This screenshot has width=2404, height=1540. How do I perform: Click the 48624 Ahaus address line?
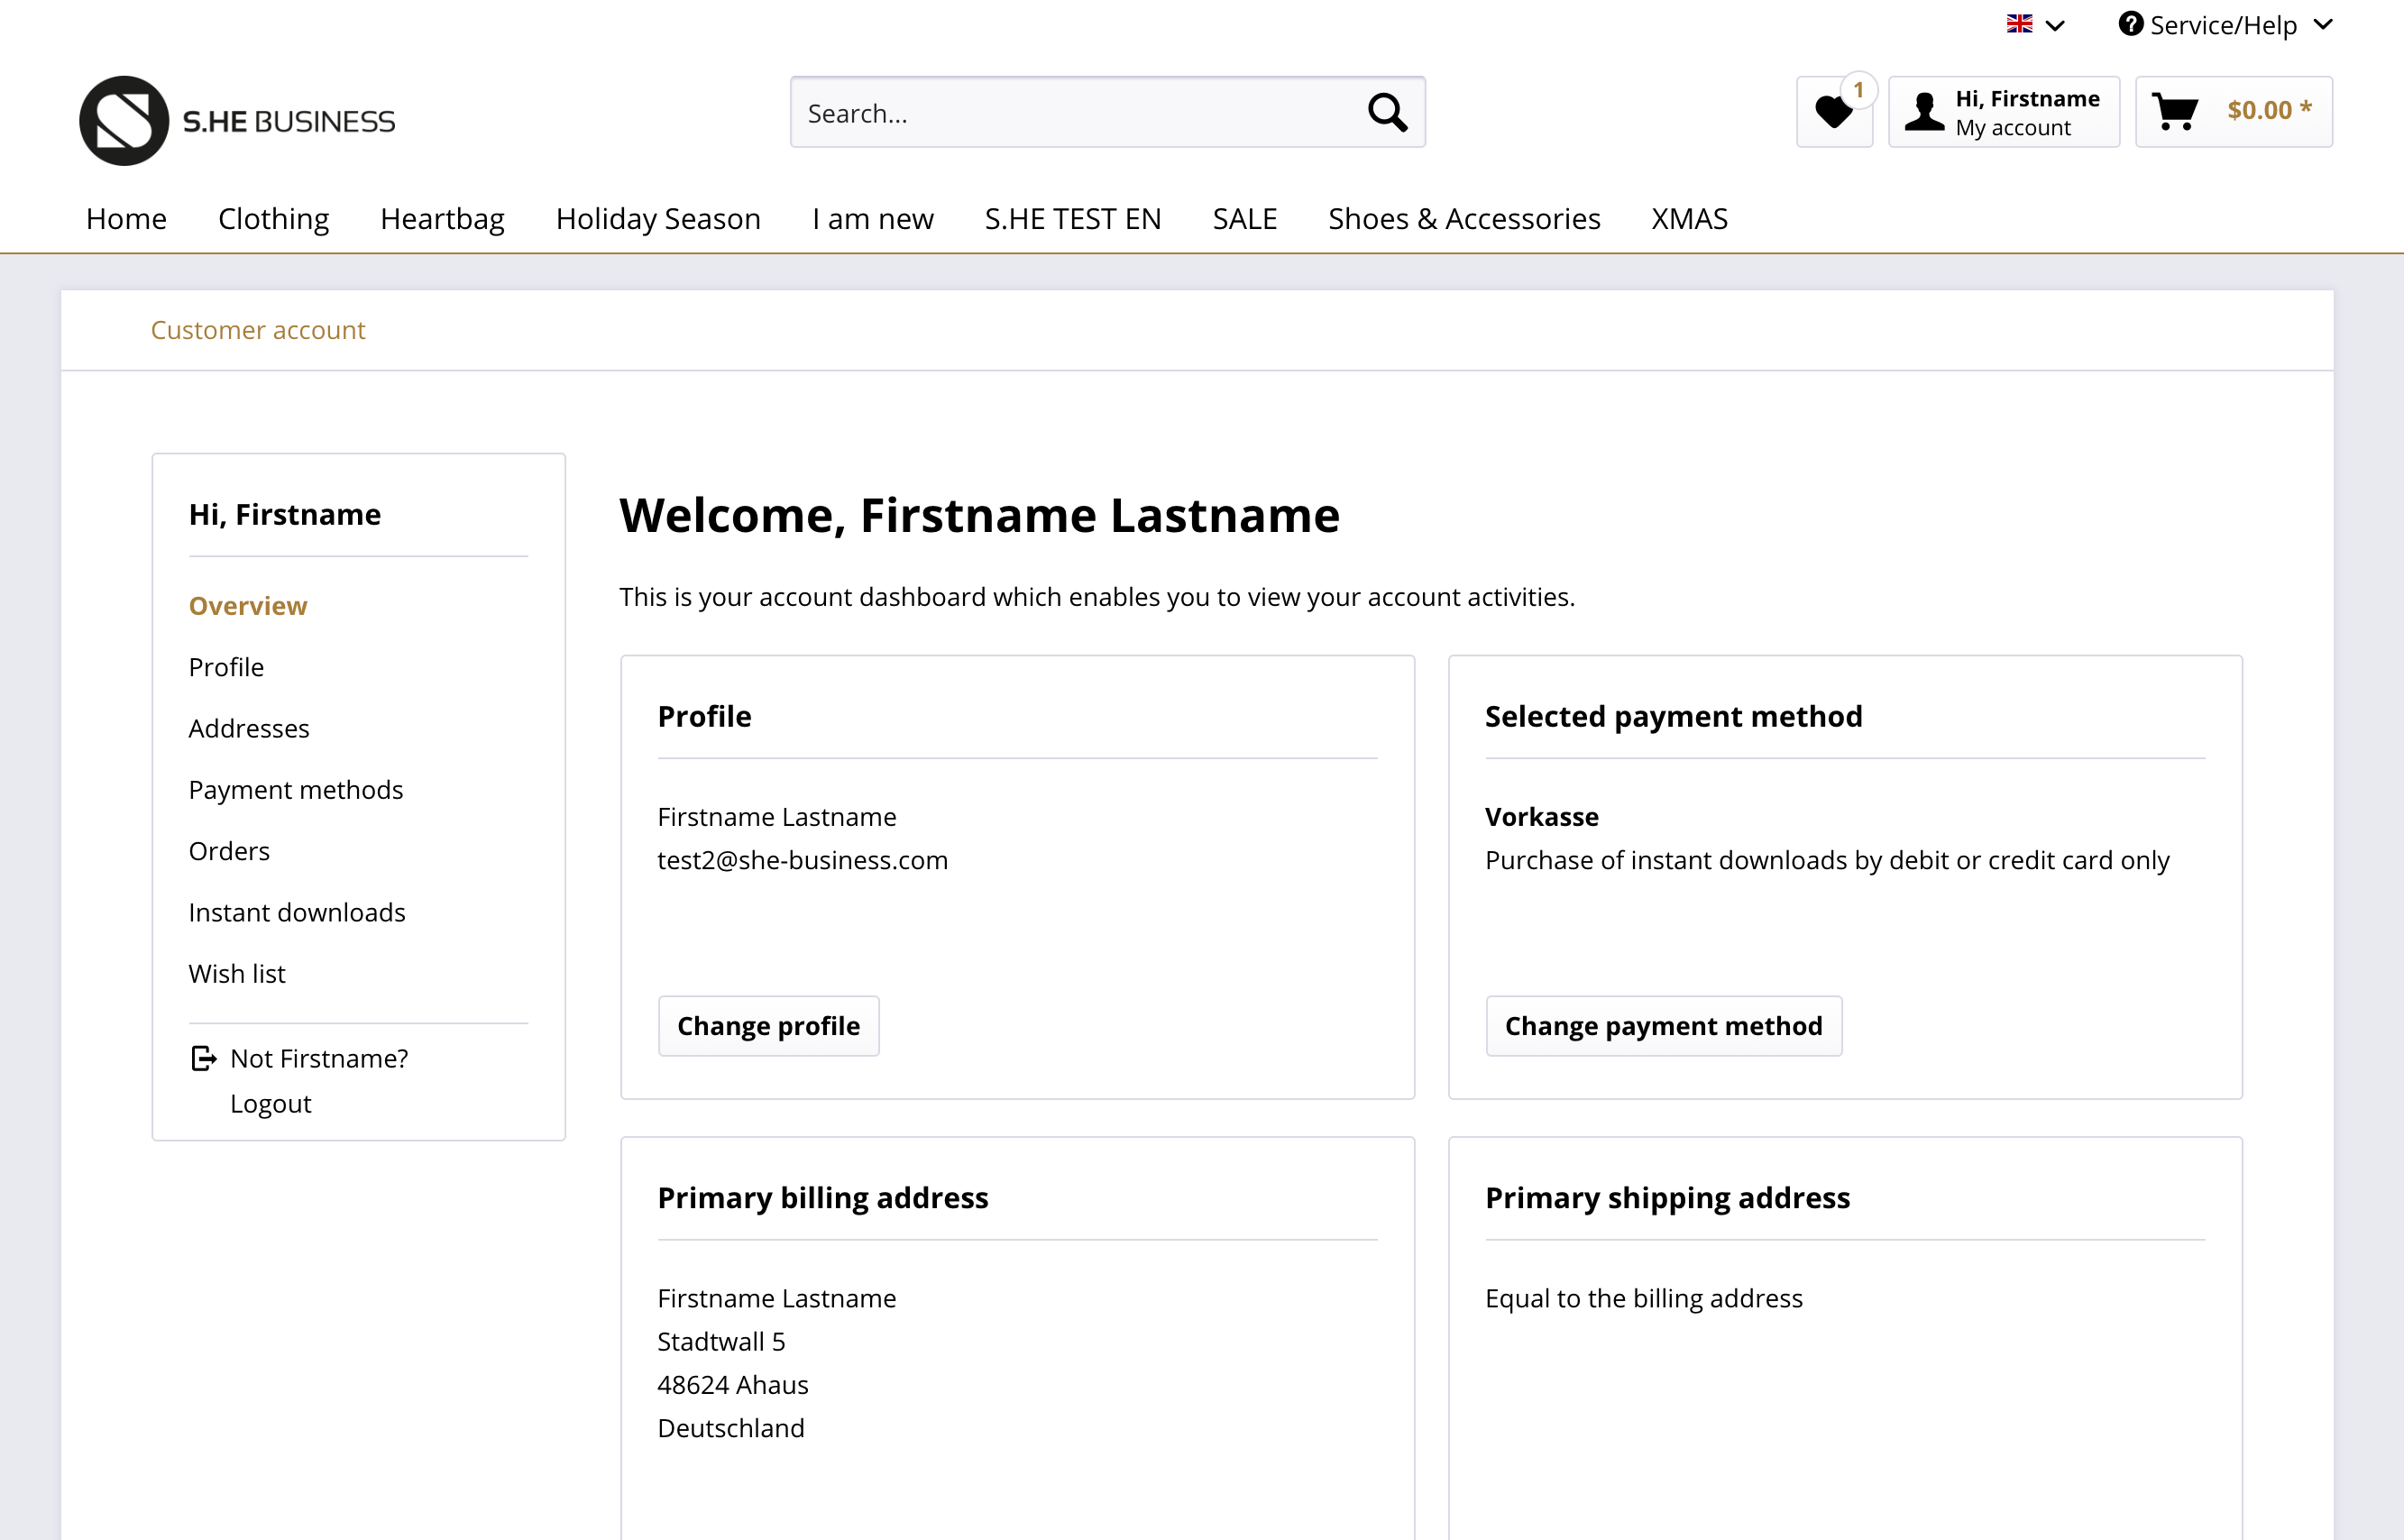click(732, 1384)
